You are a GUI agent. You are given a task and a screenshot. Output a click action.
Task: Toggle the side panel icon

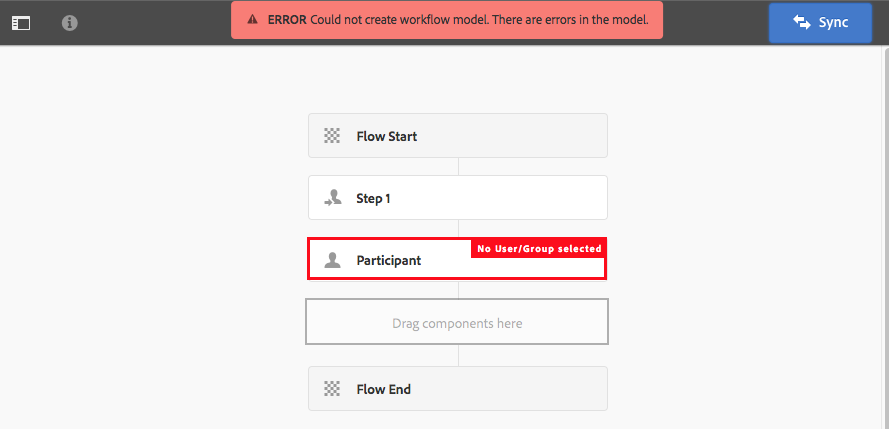pyautogui.click(x=21, y=22)
